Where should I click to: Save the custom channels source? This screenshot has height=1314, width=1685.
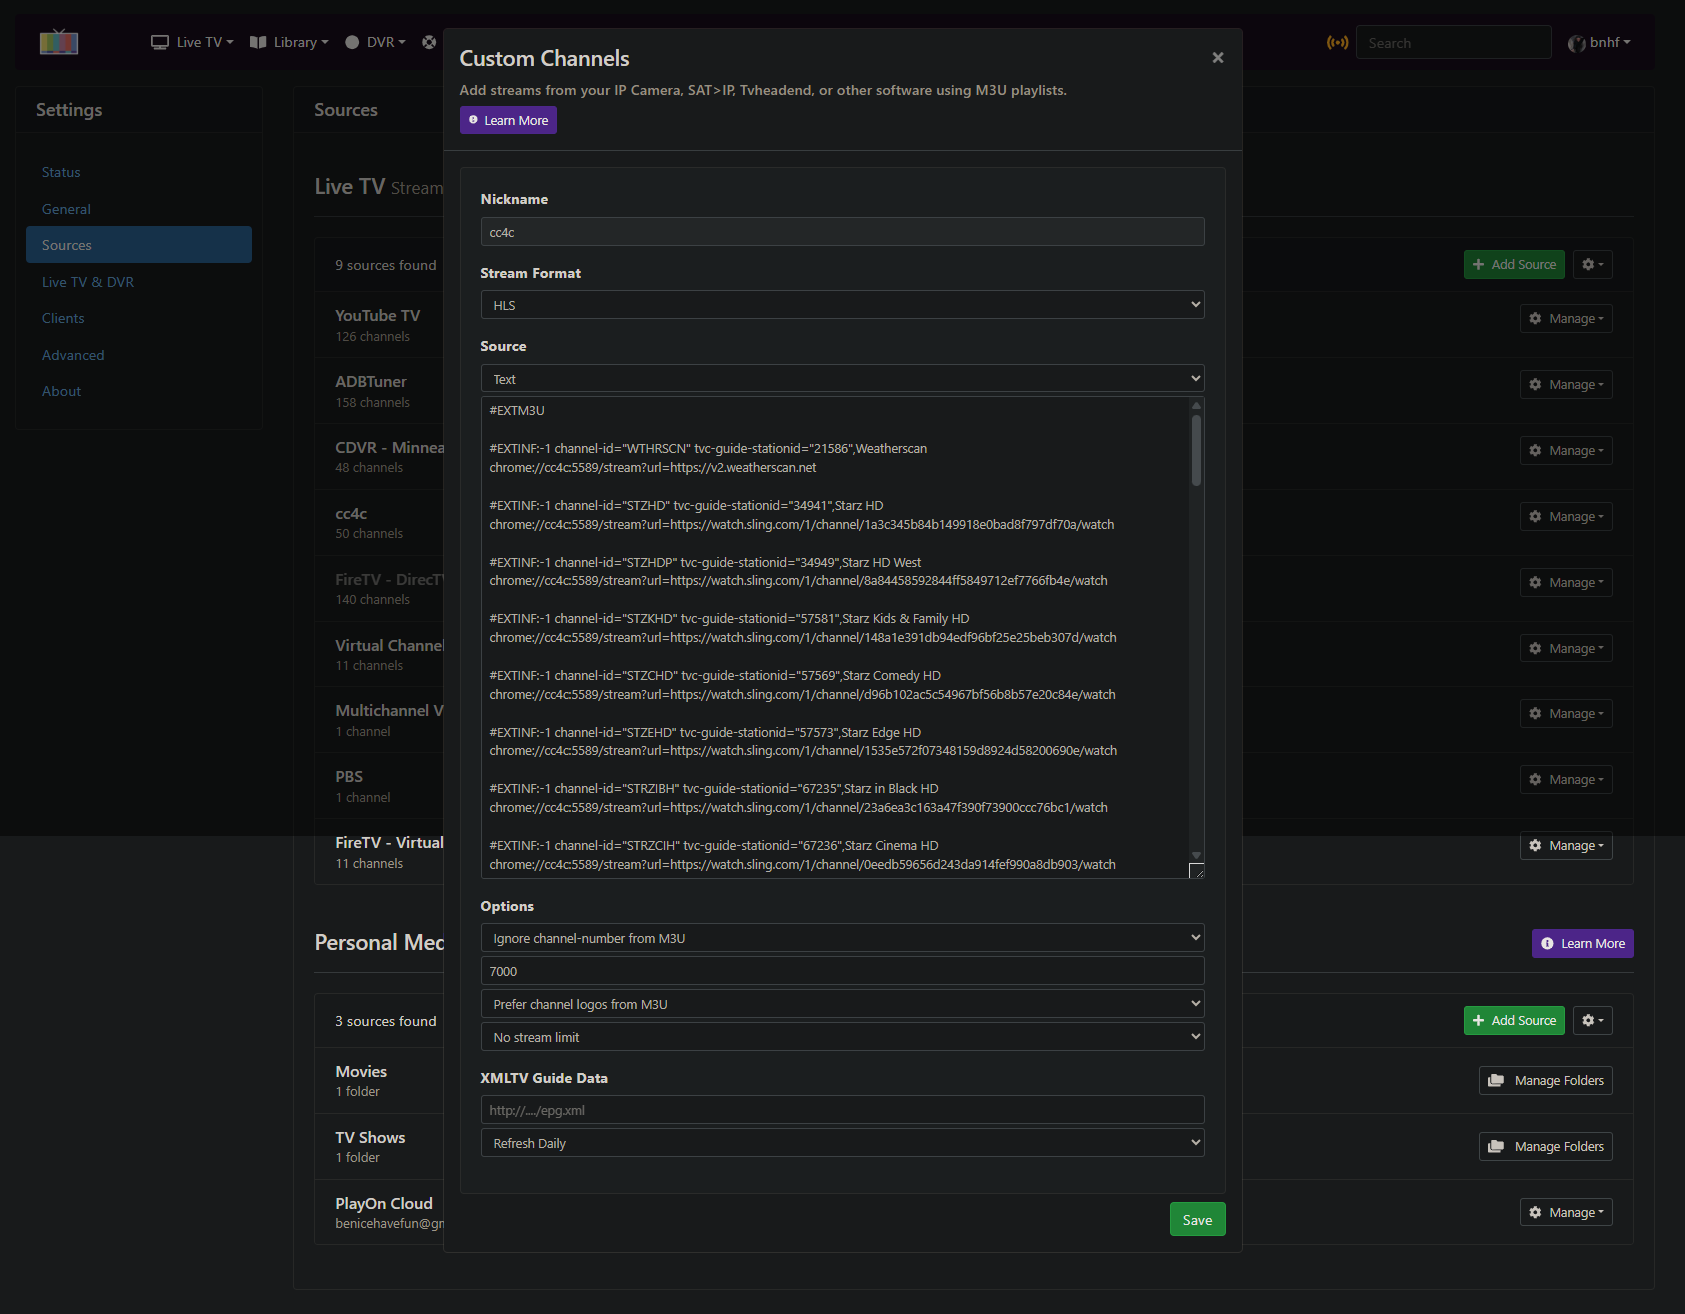(x=1197, y=1219)
